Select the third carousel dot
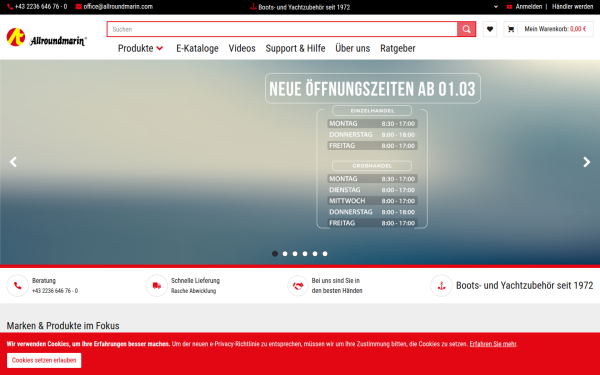The width and height of the screenshot is (600, 375). click(x=295, y=254)
